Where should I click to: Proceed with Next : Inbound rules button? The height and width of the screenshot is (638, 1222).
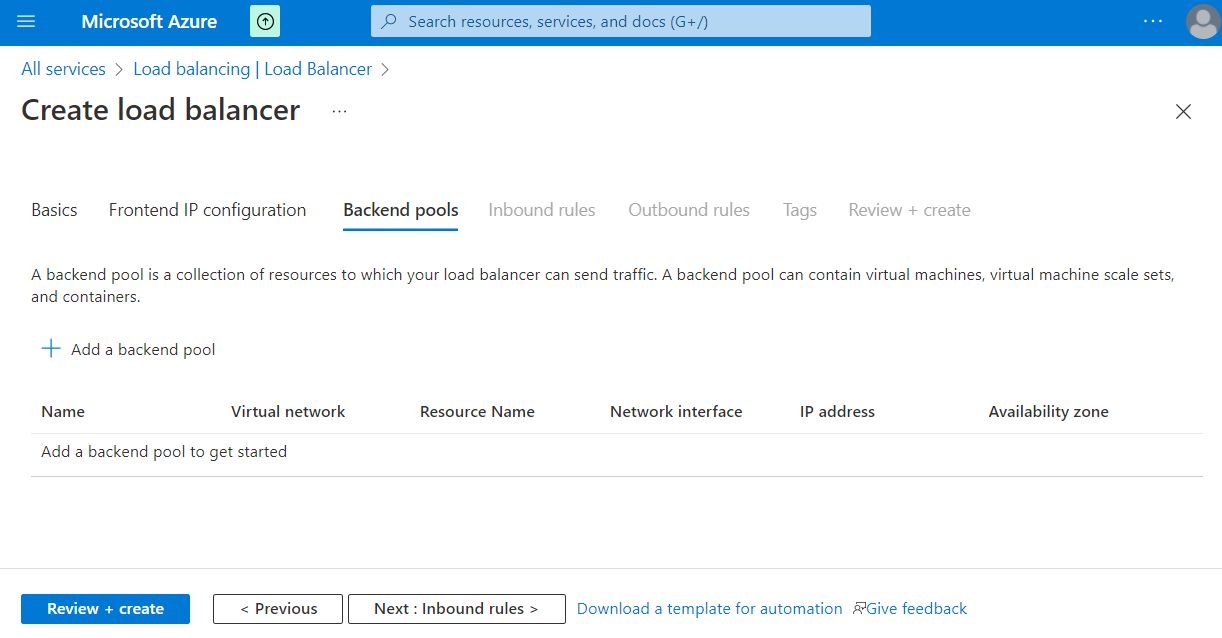pos(456,609)
